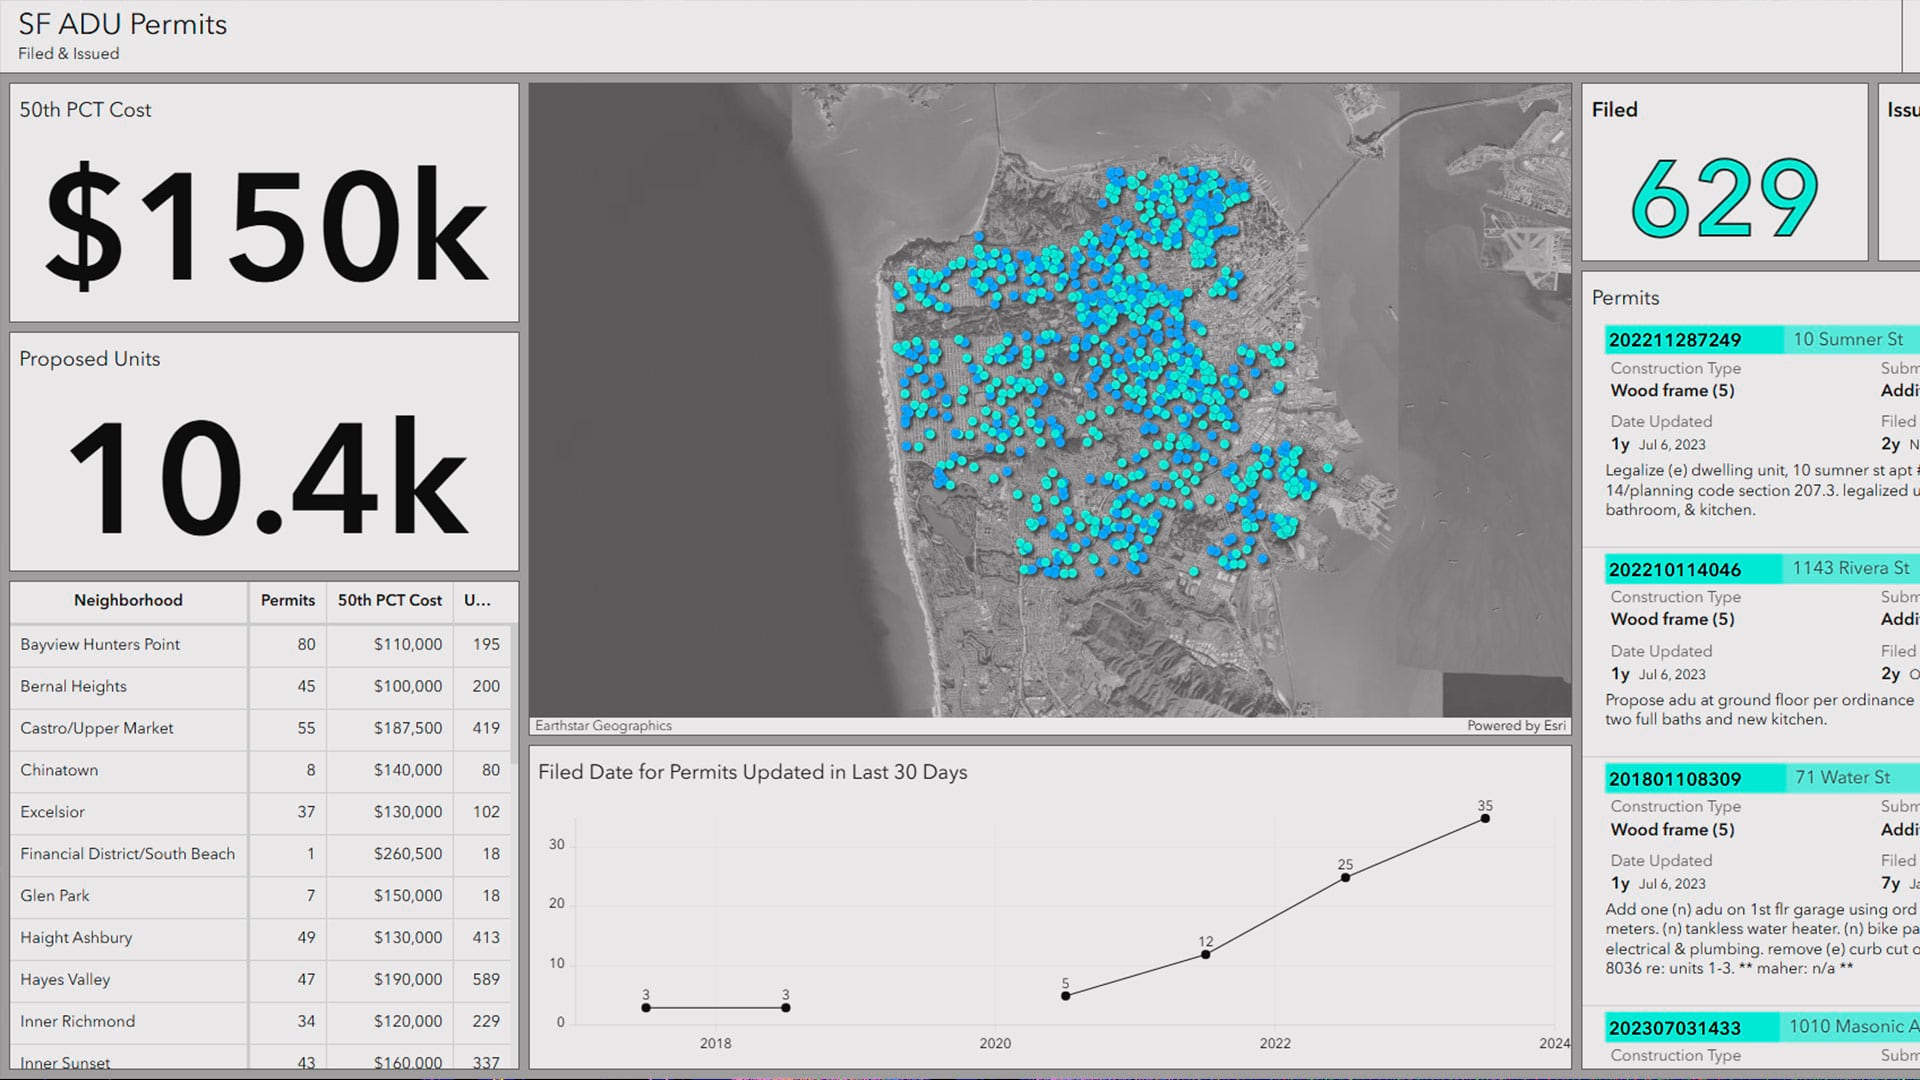The width and height of the screenshot is (1920, 1080).
Task: Click the Powered by Esri link
Action: 1516,726
